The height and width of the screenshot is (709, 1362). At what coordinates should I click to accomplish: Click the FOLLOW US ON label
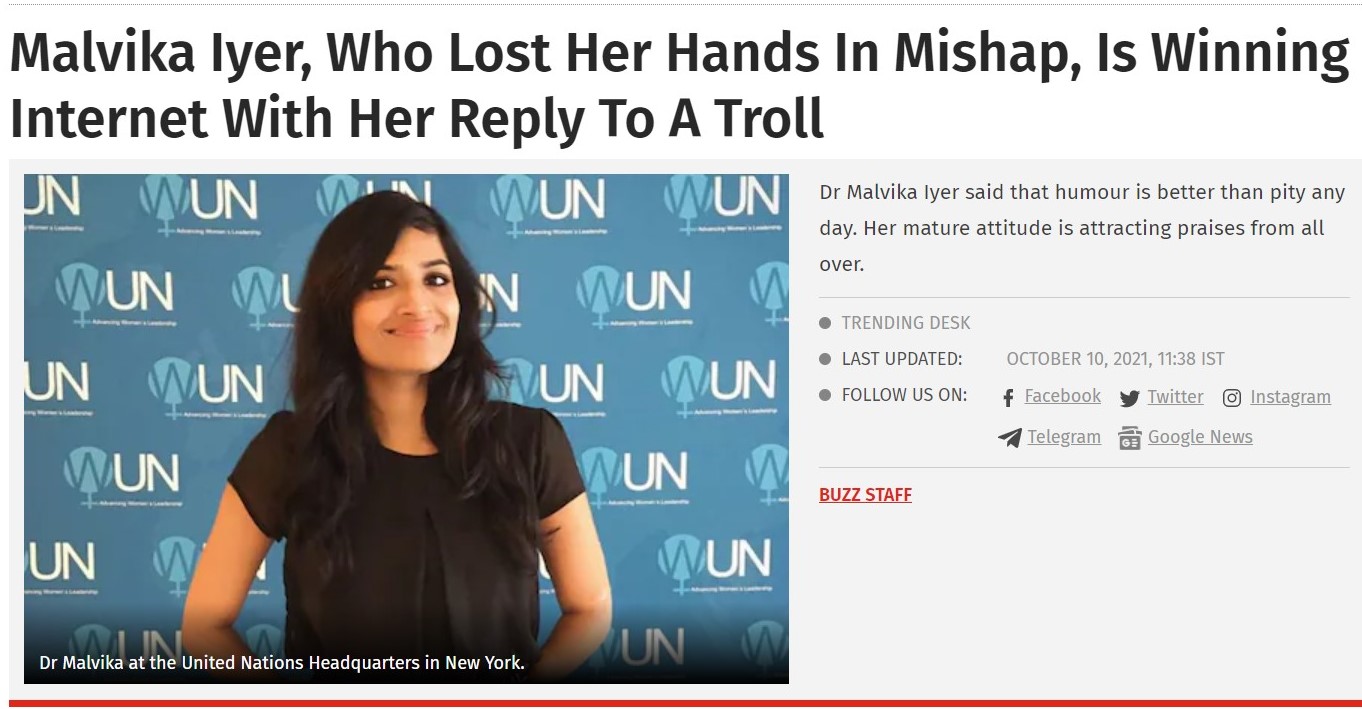904,395
